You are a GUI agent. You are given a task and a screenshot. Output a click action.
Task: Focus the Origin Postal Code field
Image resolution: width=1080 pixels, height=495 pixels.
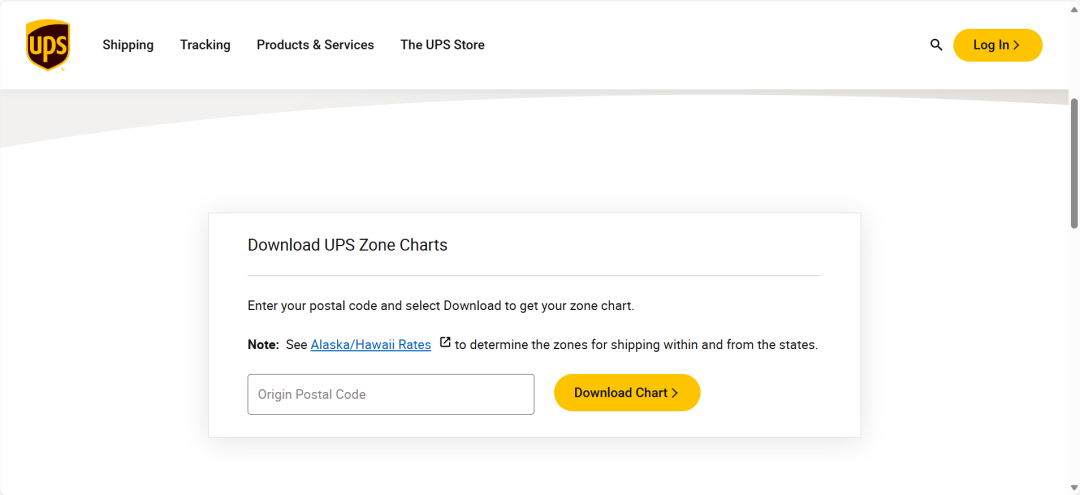pos(390,394)
